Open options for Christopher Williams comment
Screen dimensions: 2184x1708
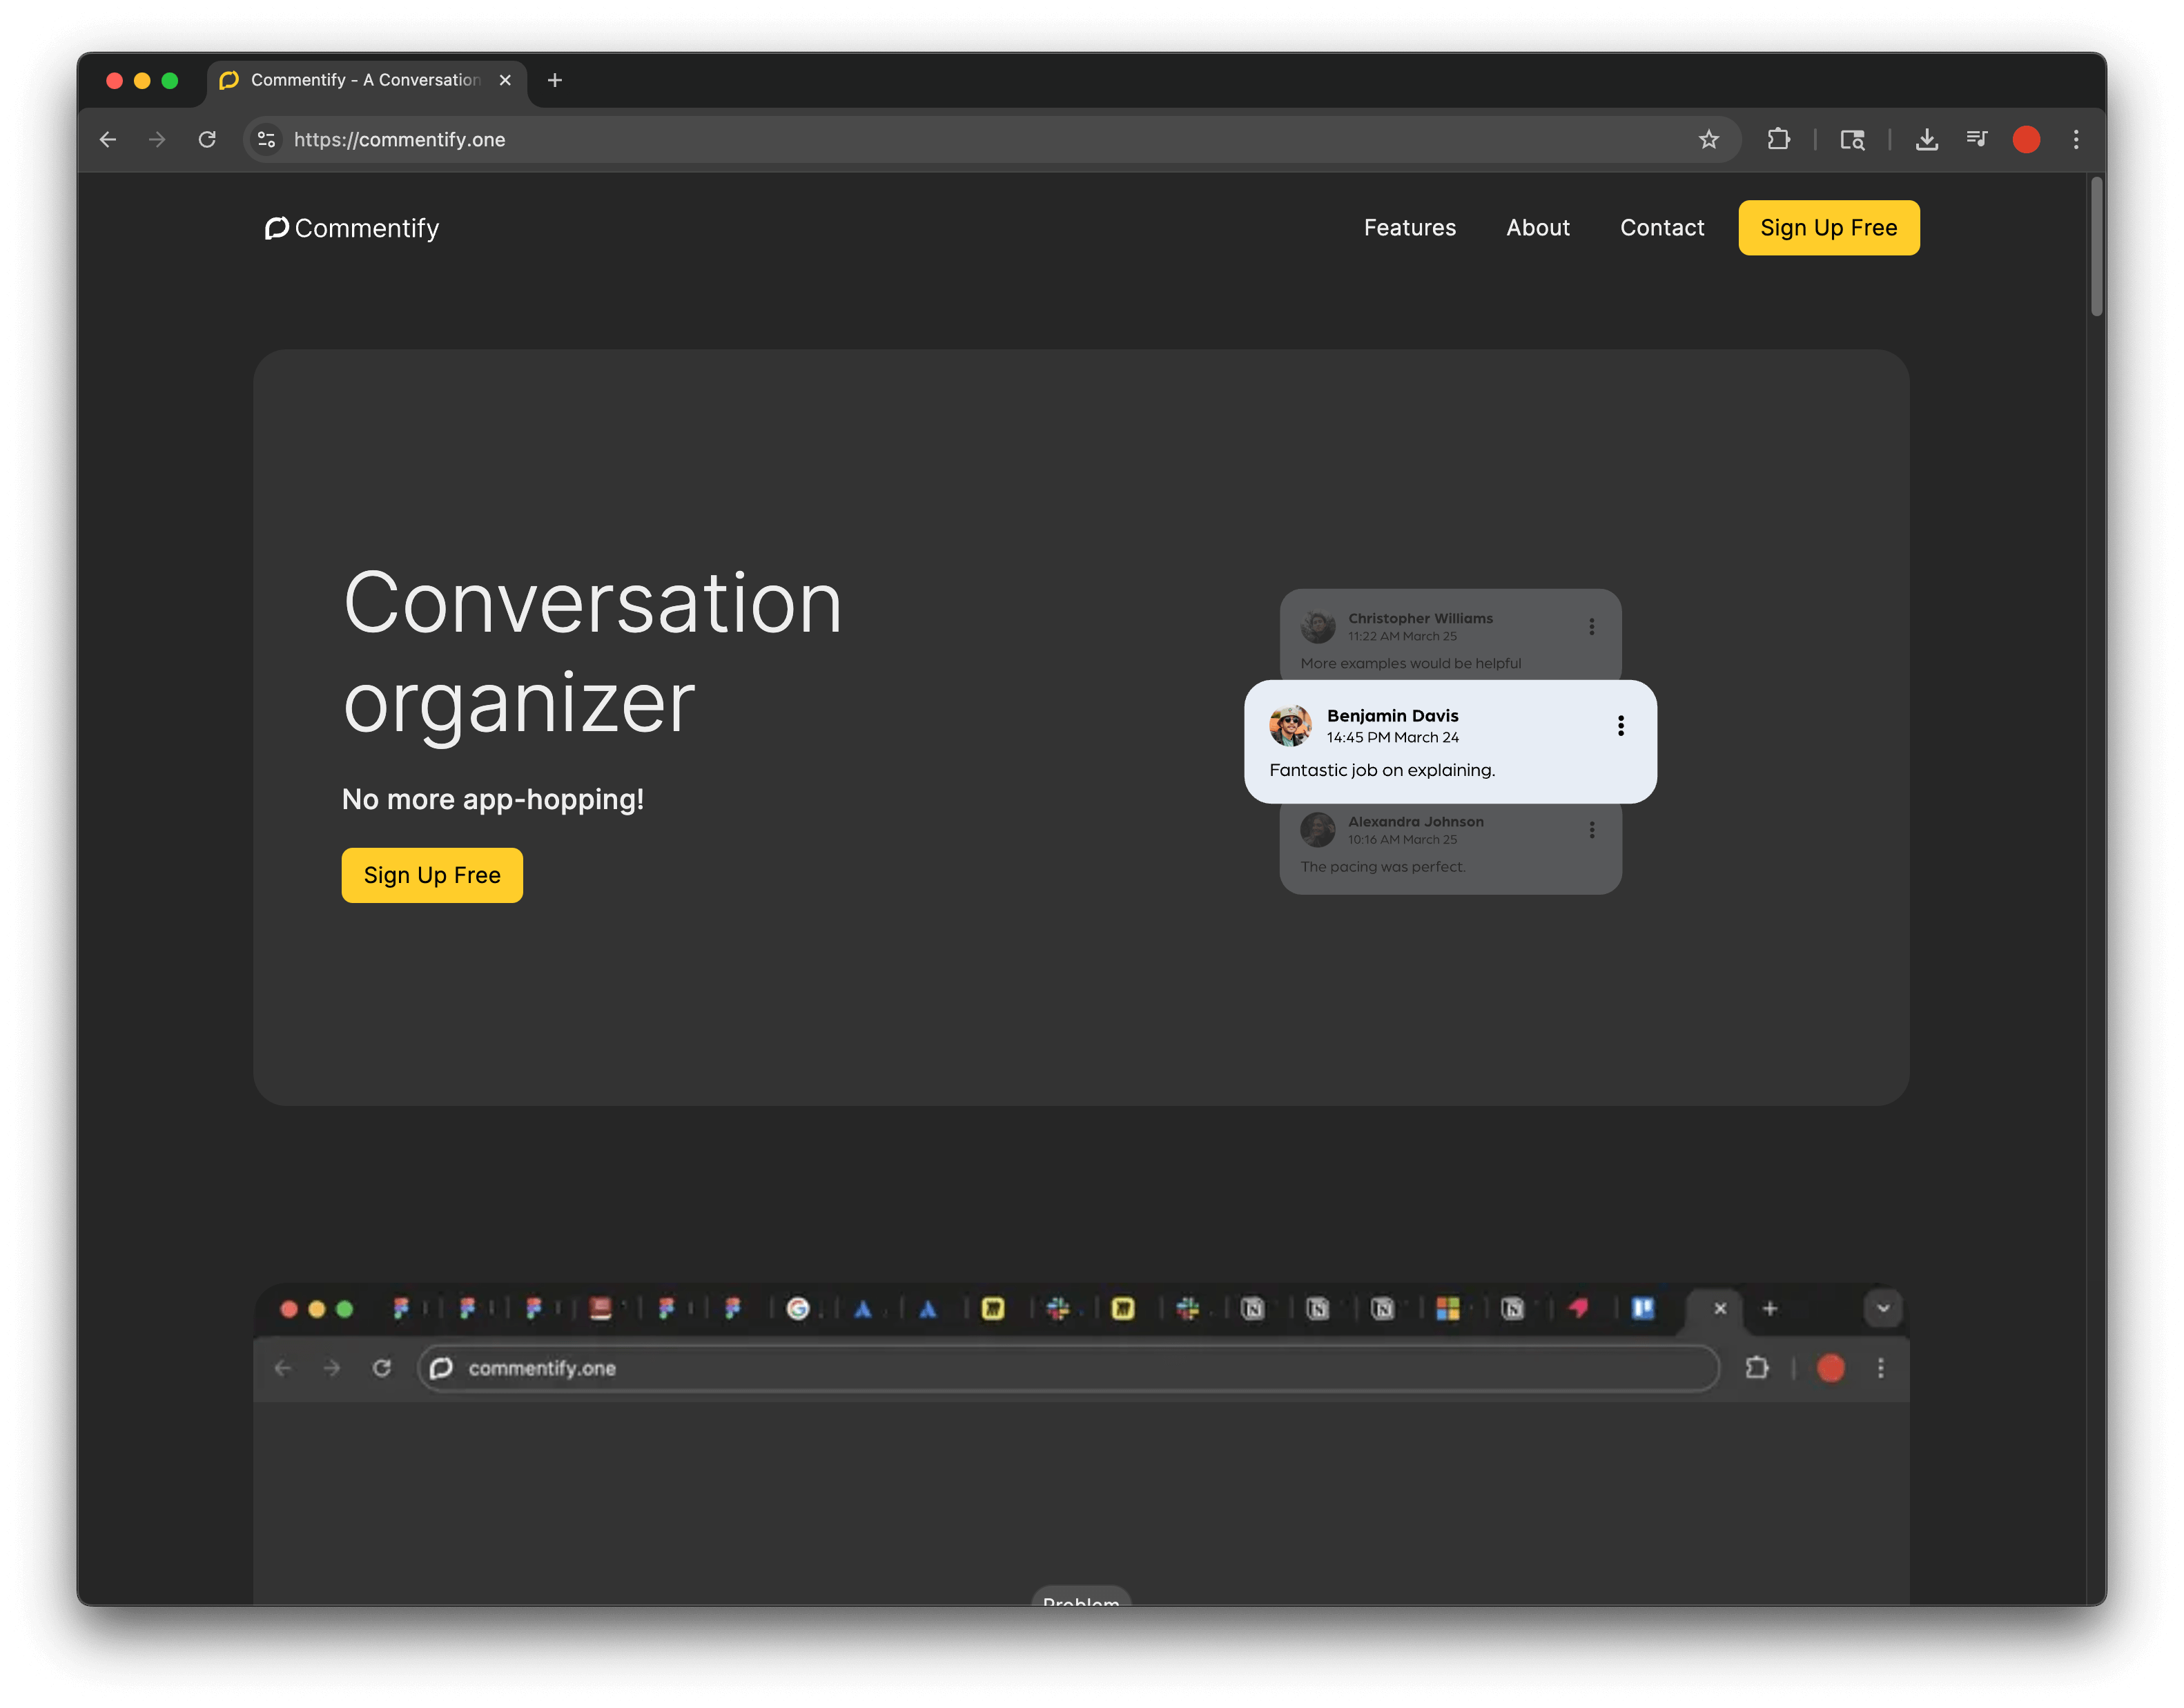(1592, 627)
